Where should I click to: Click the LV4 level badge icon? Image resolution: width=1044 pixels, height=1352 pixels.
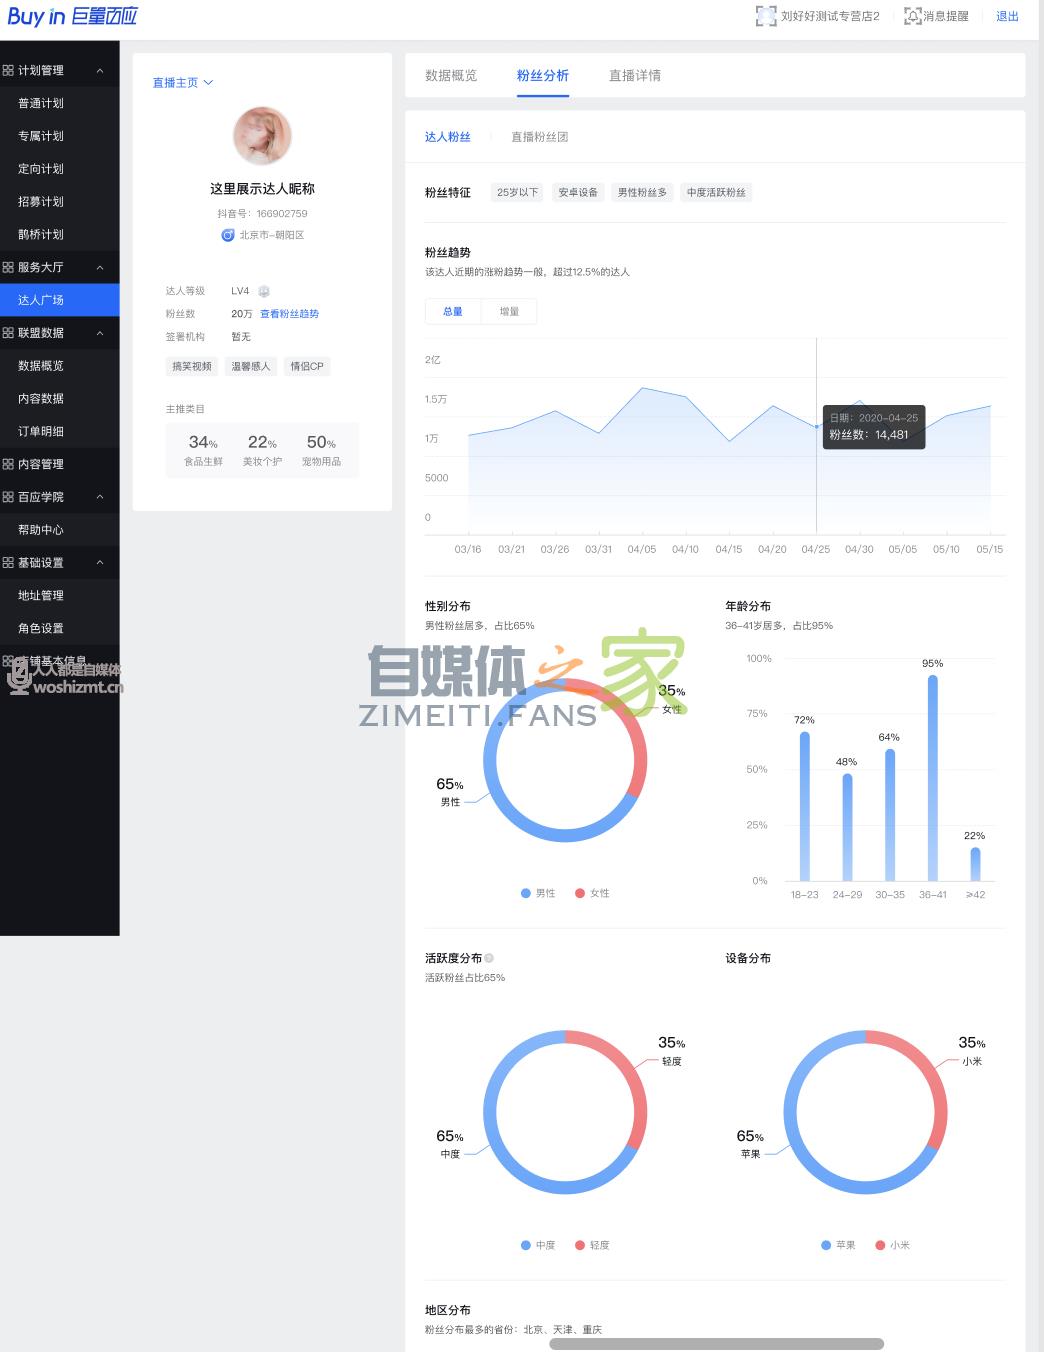264,291
